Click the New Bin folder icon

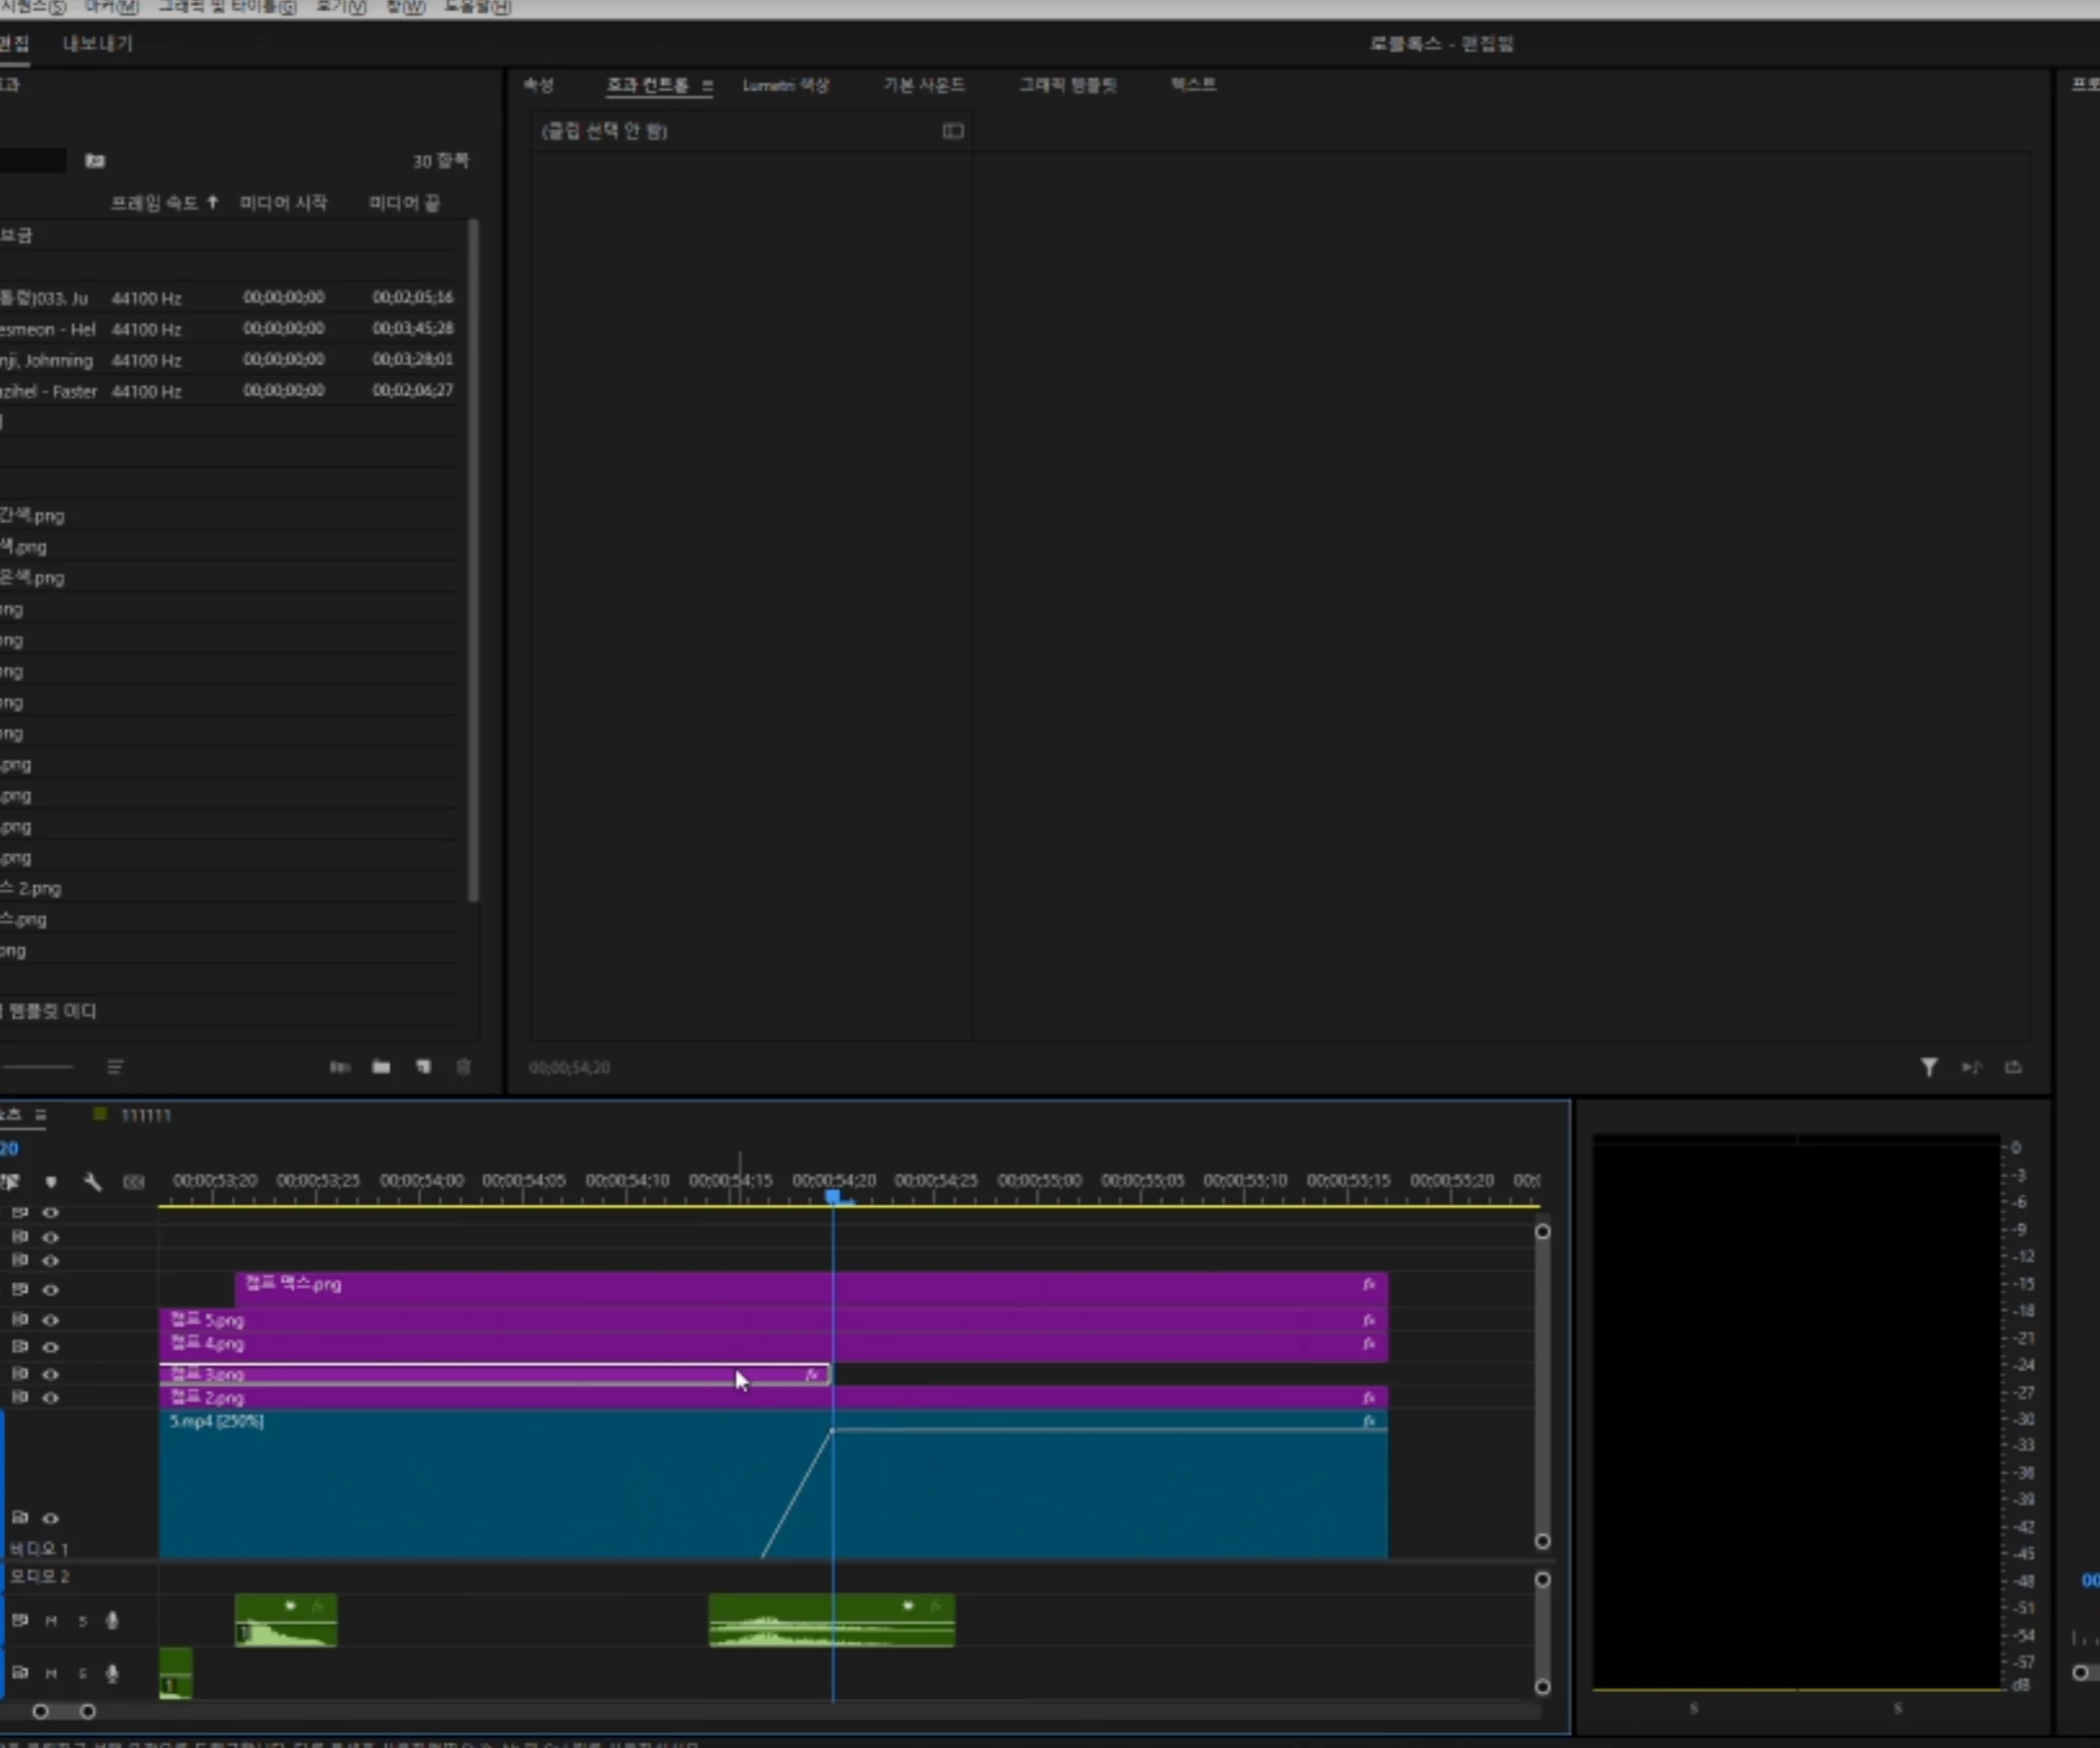tap(381, 1067)
